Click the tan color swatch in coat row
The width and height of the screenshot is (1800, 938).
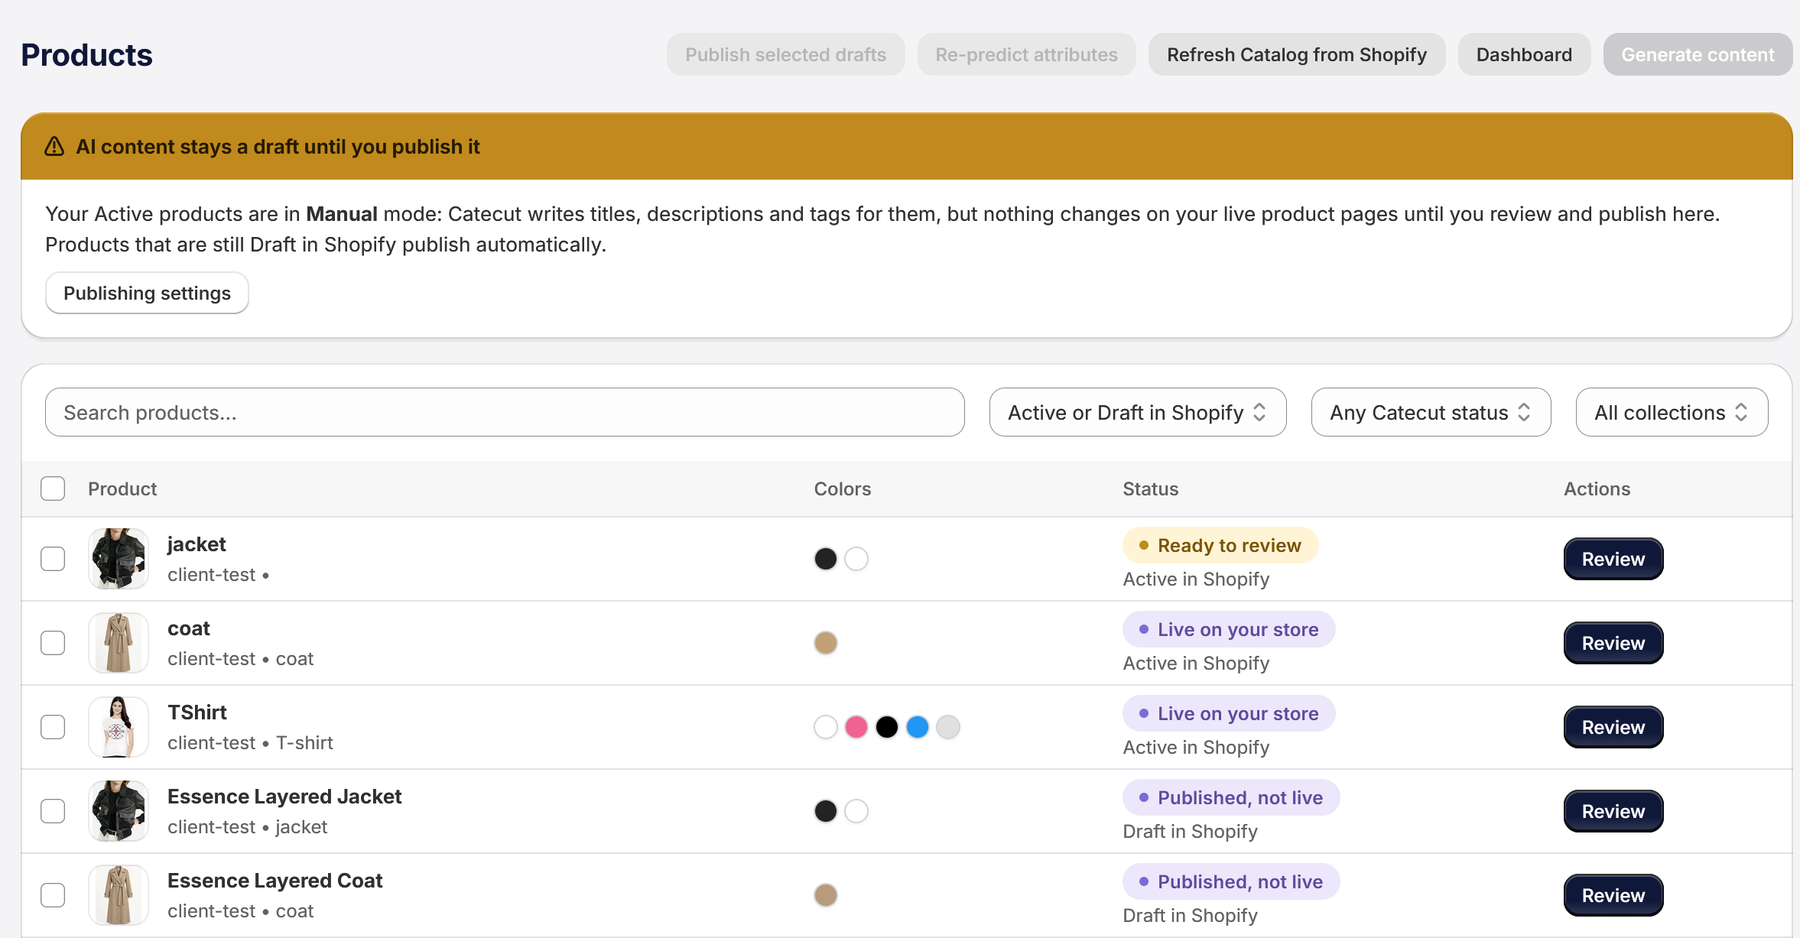click(x=826, y=643)
